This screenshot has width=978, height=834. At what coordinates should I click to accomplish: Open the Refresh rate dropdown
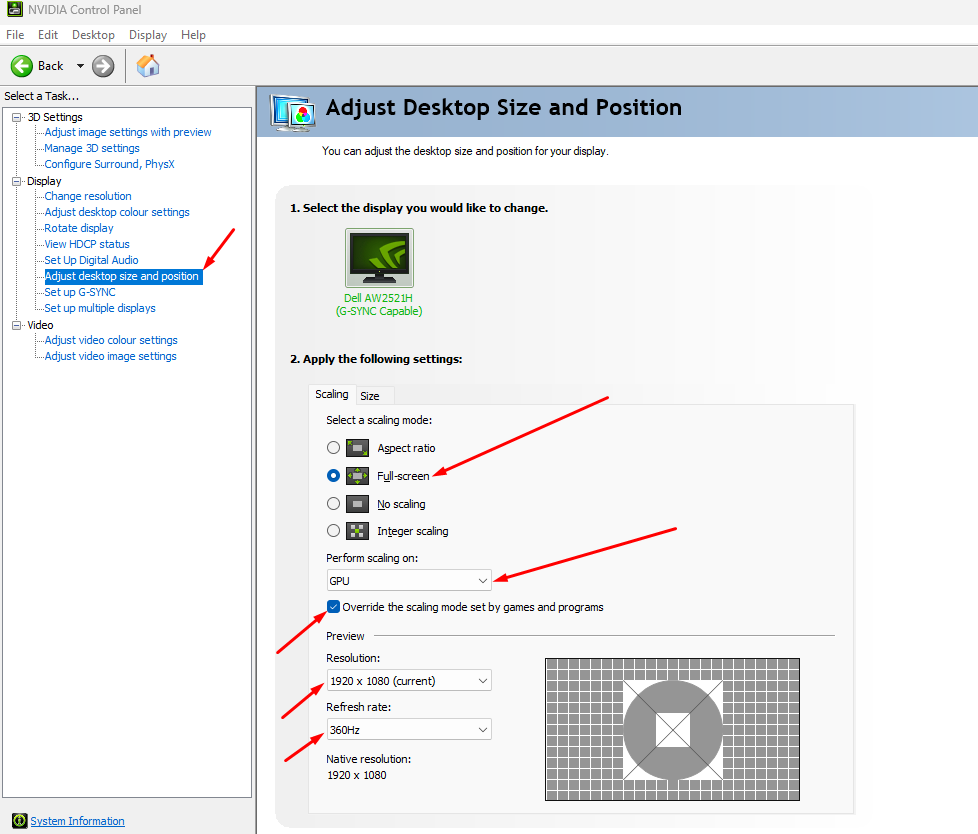pos(409,730)
